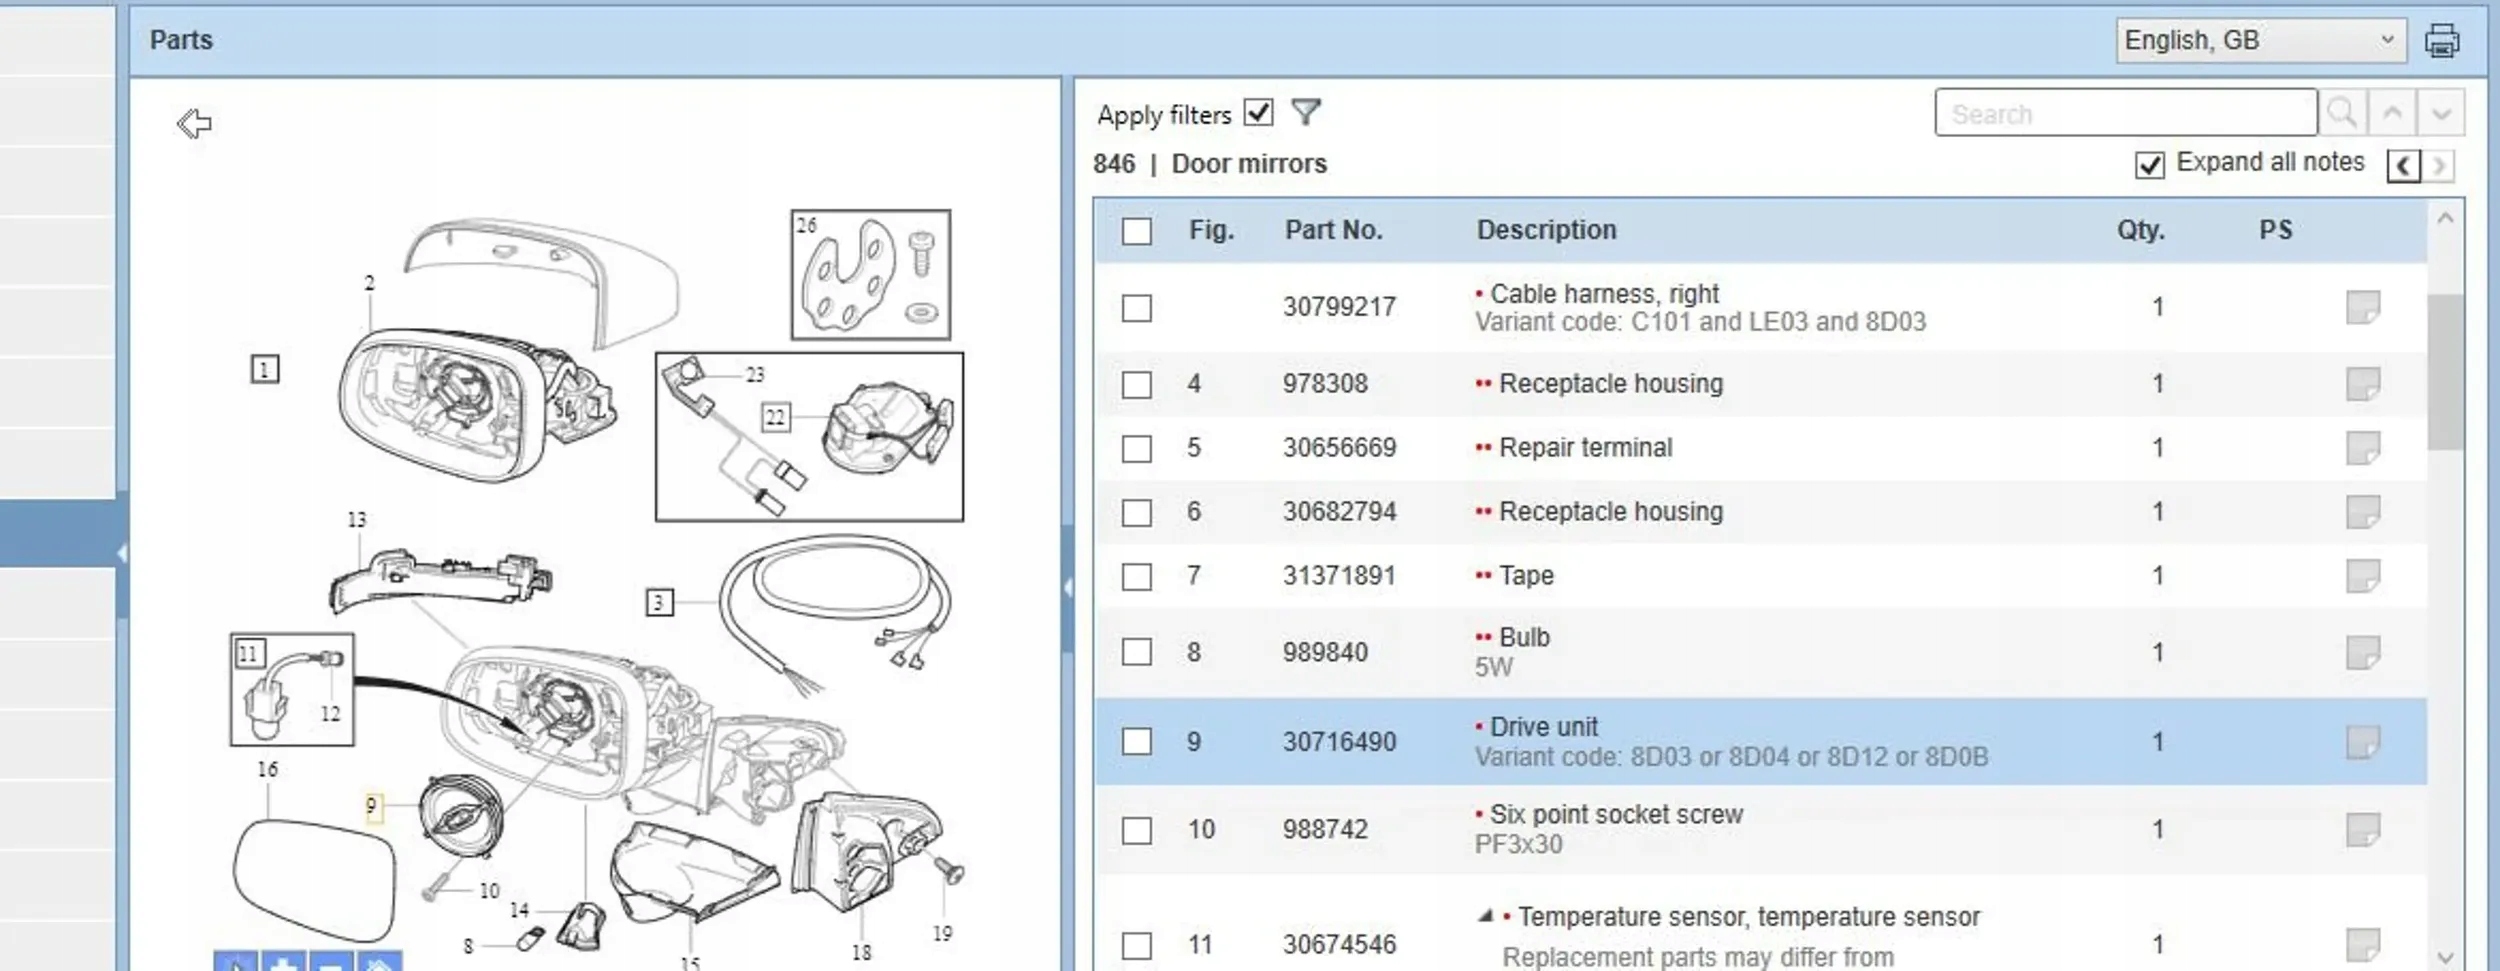Collapse the Temperature sensor row notes triangle
Image resolution: width=2500 pixels, height=971 pixels.
point(1486,916)
